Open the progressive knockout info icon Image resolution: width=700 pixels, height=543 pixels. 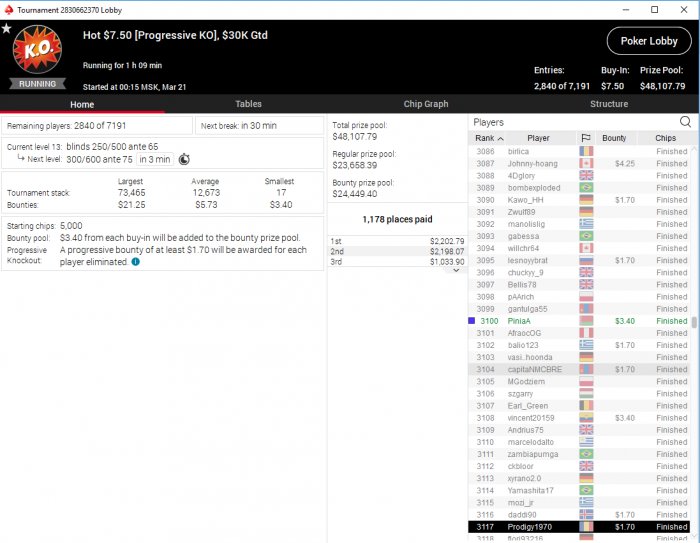pos(136,262)
